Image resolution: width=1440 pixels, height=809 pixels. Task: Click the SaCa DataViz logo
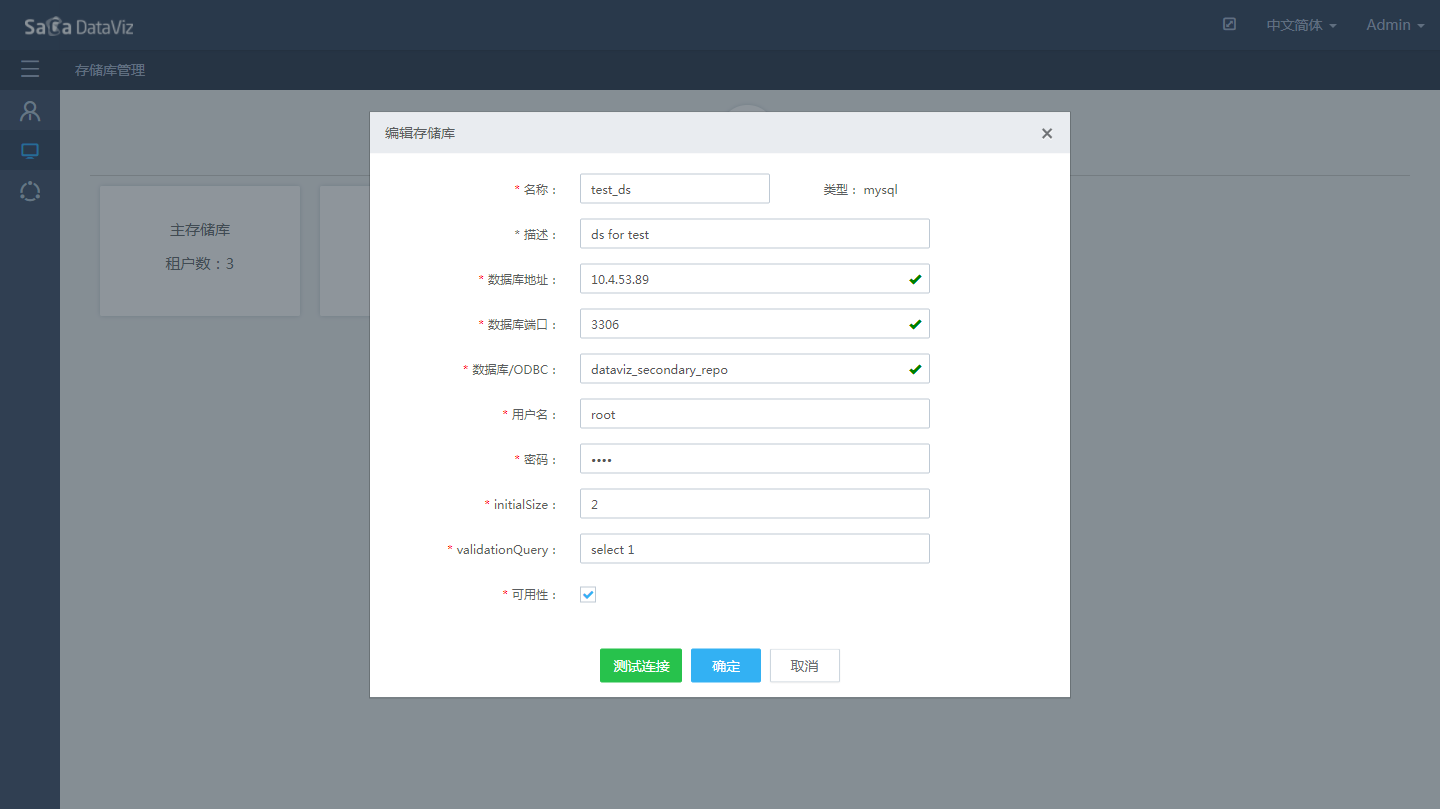click(x=79, y=27)
